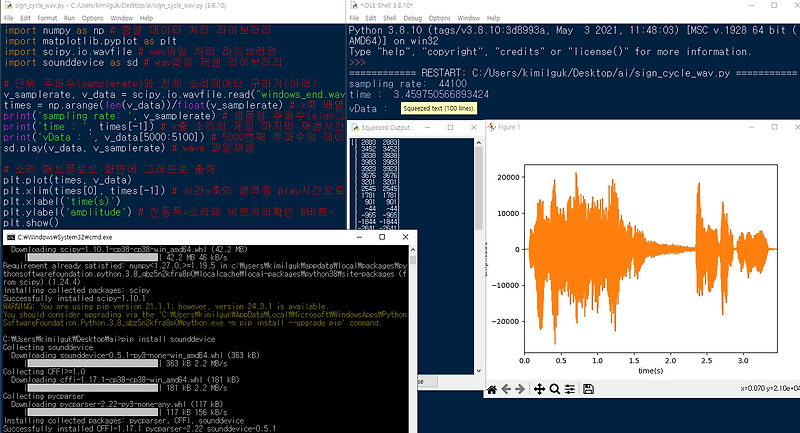Click the sign_cycle_wav.py editor title icon
This screenshot has width=800, height=433.
point(8,5)
